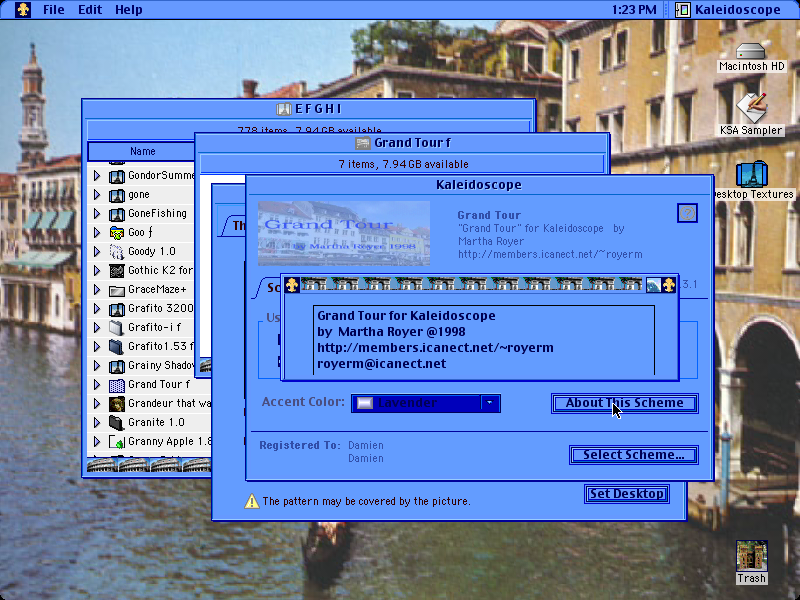The height and width of the screenshot is (600, 800).
Task: Click the 1:23 PM menu bar clock
Action: pos(634,10)
